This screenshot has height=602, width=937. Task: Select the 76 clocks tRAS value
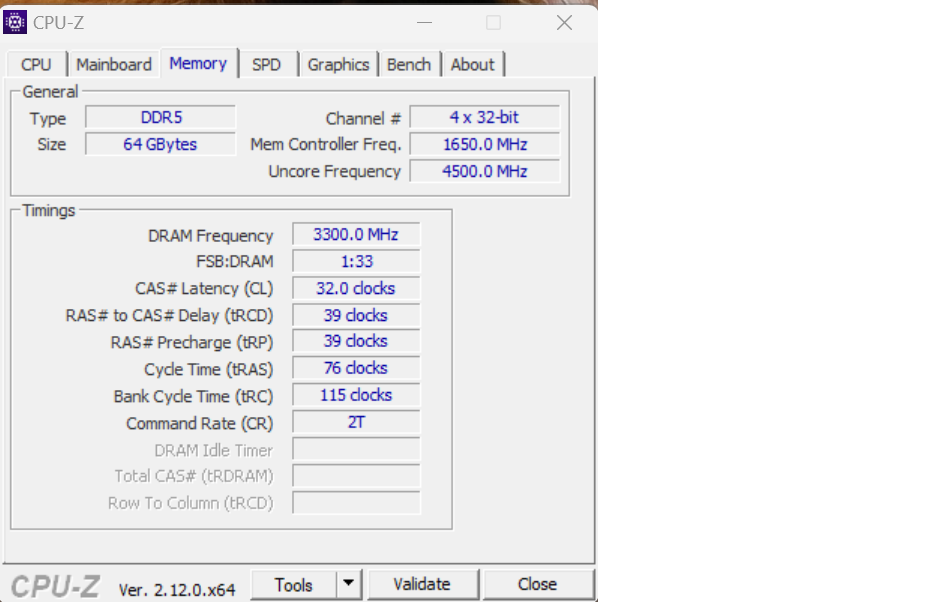click(356, 368)
